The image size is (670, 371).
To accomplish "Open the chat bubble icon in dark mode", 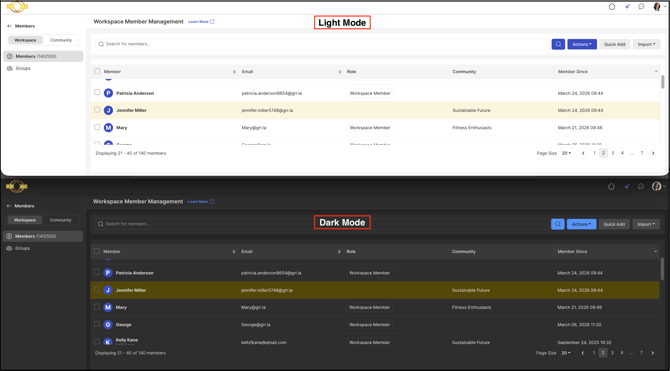I will pos(641,186).
